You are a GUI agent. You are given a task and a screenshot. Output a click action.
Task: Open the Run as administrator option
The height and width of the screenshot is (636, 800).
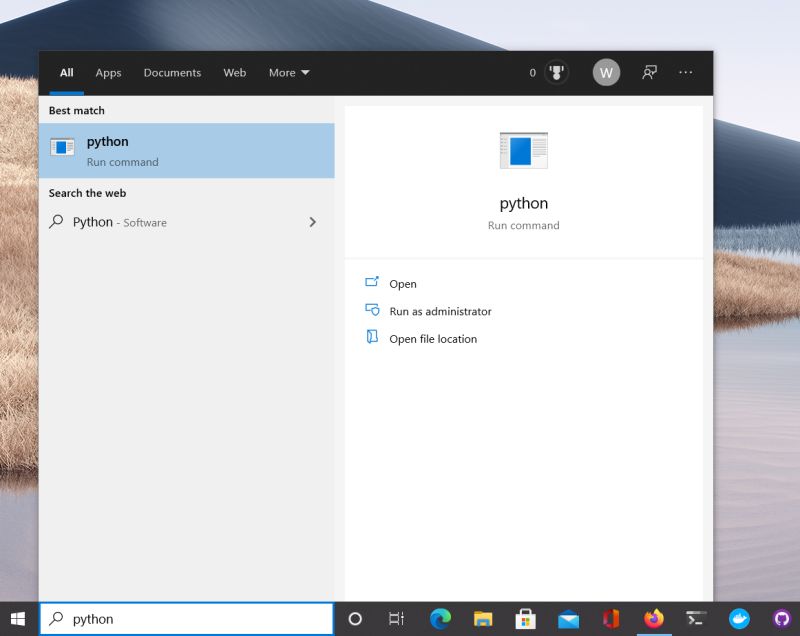[440, 311]
